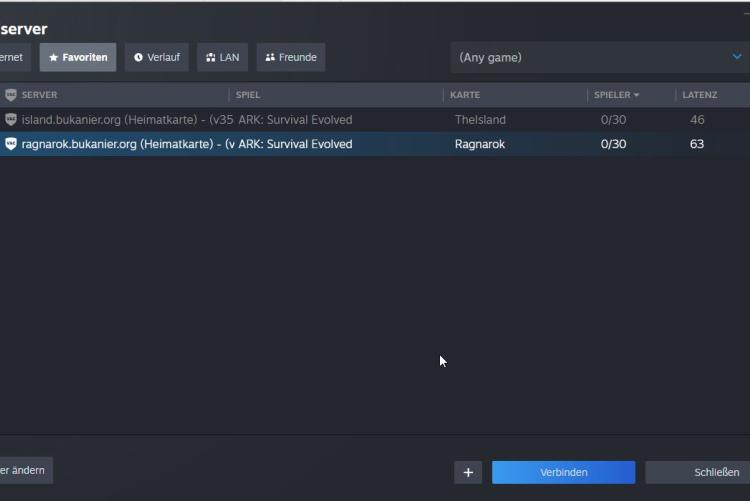Select the island.bukanier.org server name
750x501 pixels.
(127, 120)
